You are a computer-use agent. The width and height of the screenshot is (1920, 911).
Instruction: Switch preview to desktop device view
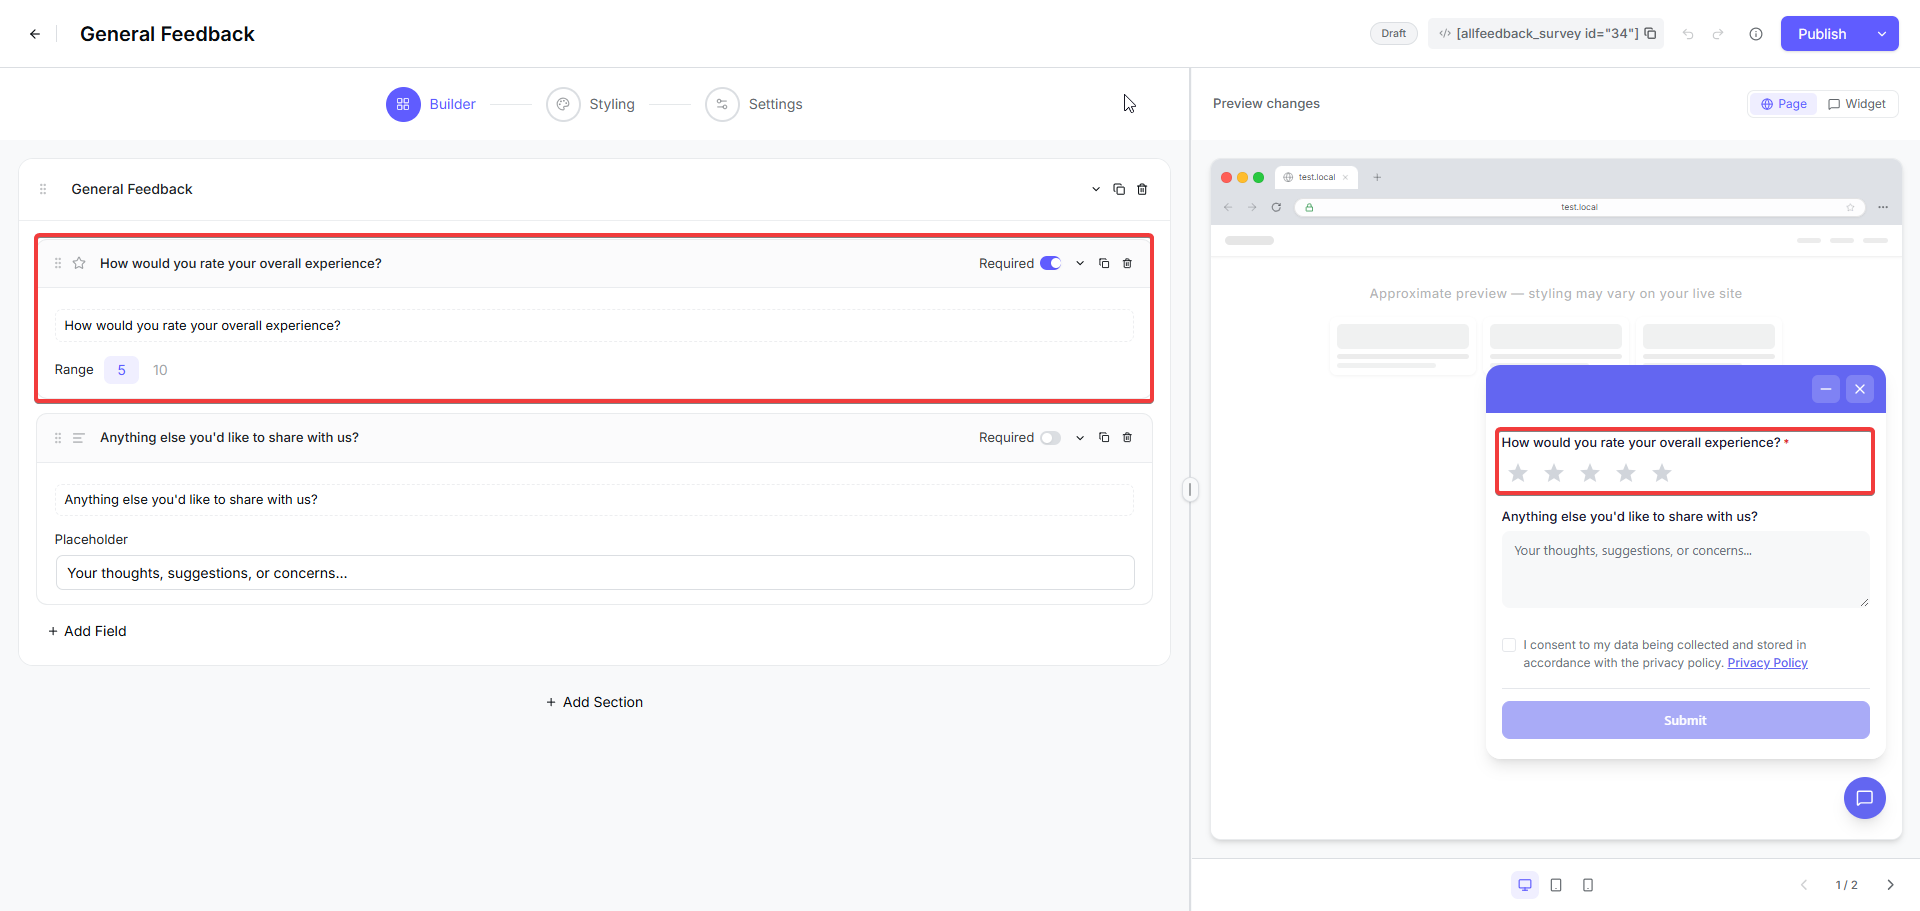tap(1525, 885)
